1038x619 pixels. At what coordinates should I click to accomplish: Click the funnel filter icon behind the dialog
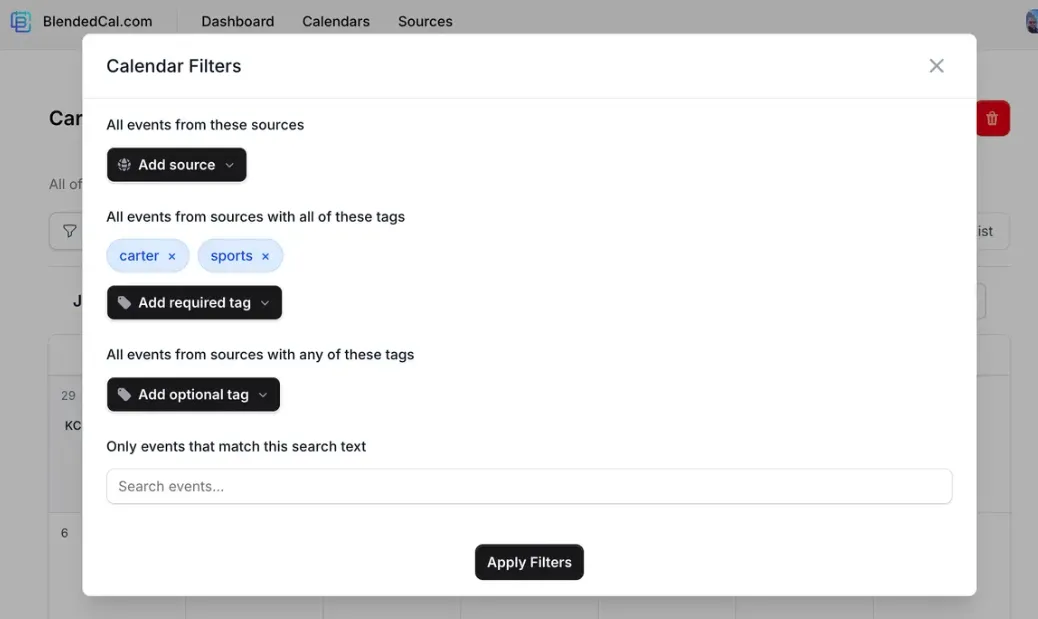click(69, 231)
